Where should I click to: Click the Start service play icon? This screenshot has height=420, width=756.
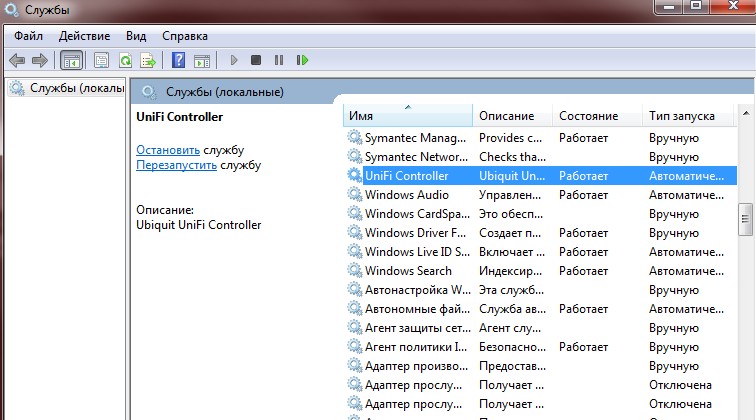tap(234, 60)
